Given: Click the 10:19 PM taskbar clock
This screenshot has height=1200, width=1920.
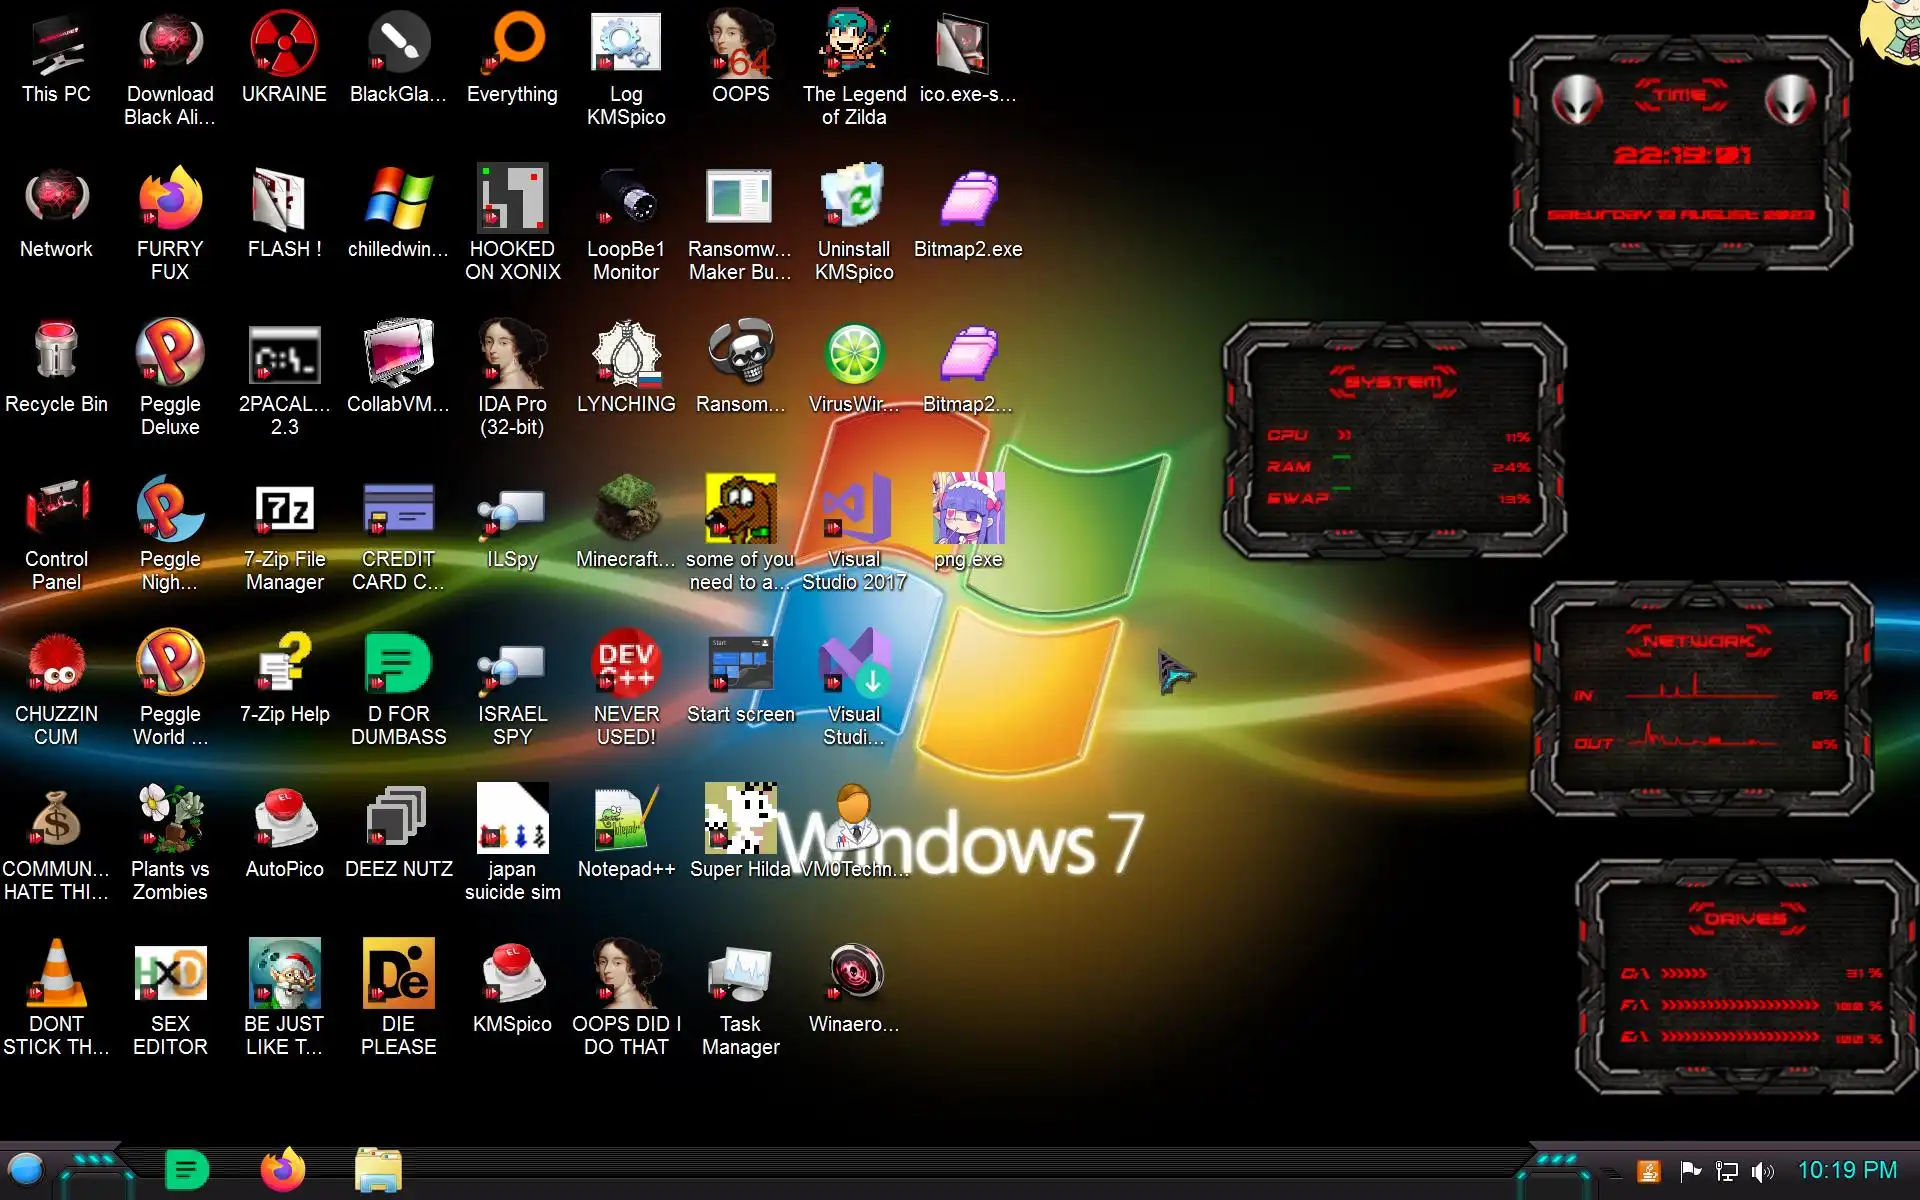Looking at the screenshot, I should point(1847,1170).
